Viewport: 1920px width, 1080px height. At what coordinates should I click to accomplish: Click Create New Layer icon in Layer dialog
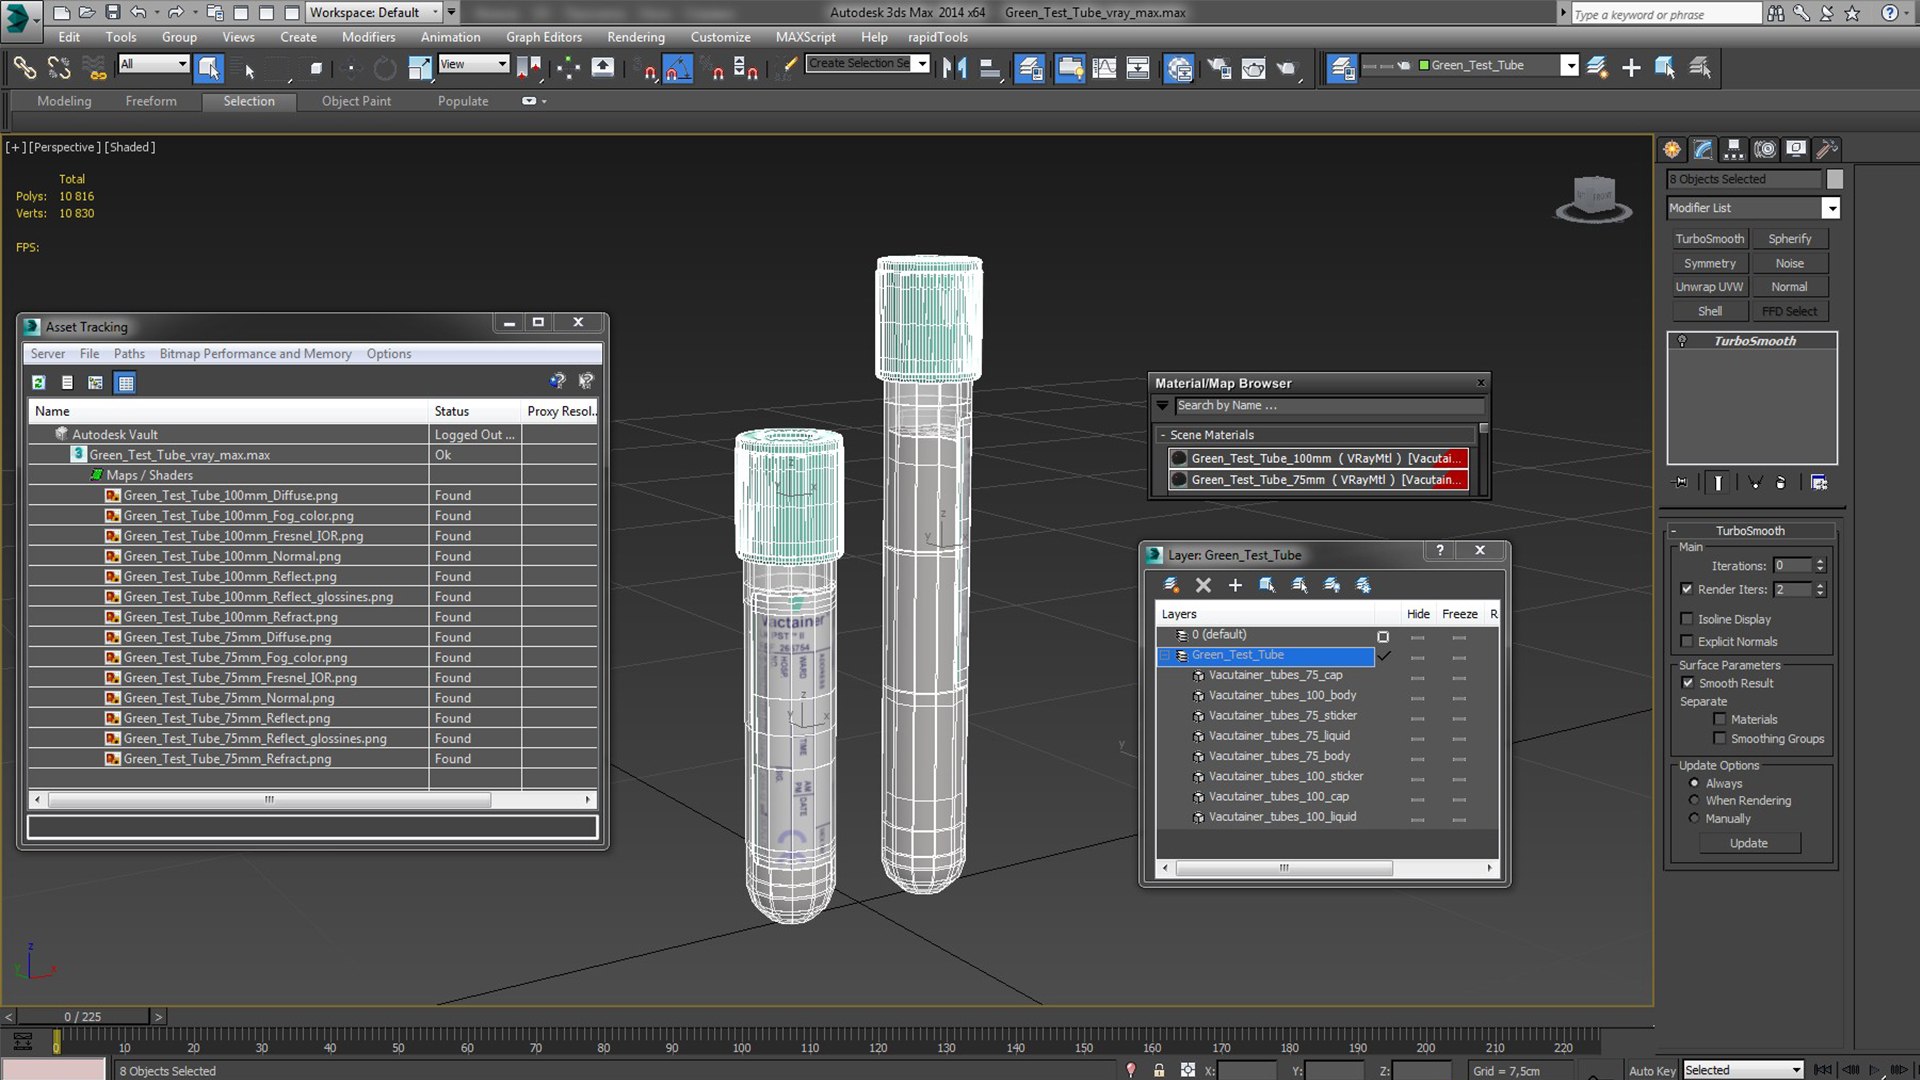coord(1171,585)
